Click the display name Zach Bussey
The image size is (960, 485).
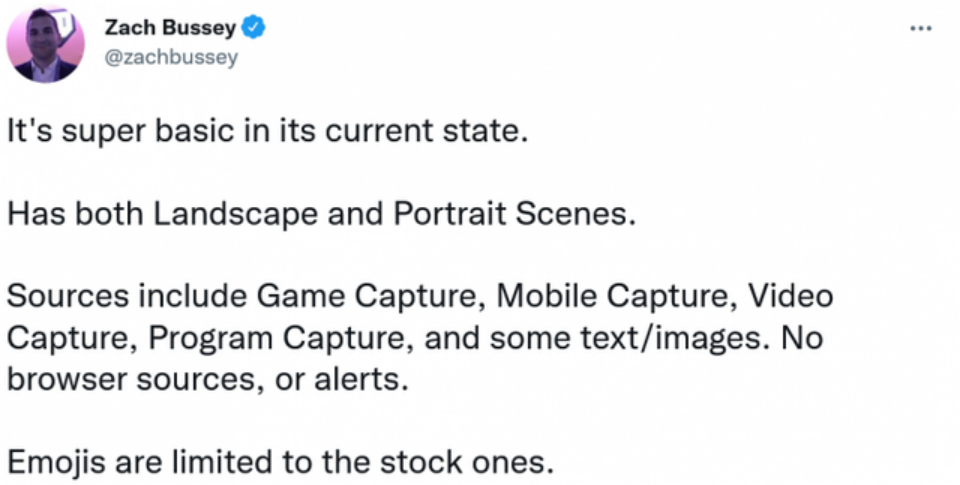[175, 29]
